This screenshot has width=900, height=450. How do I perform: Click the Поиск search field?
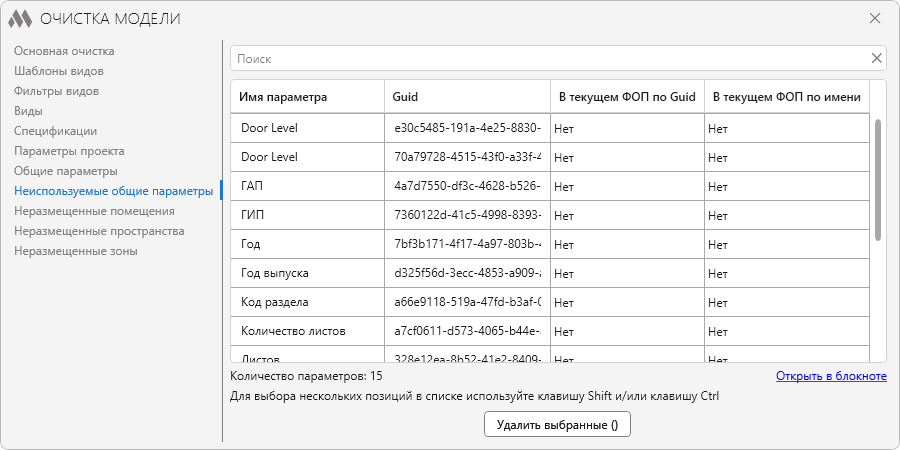pos(548,58)
